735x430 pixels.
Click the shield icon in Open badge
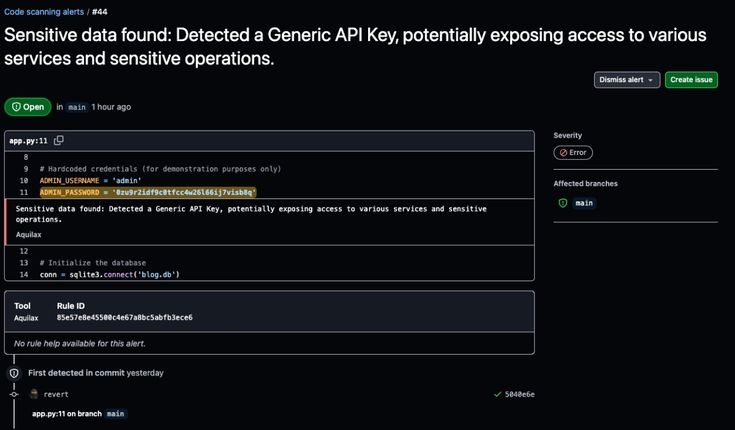[16, 107]
